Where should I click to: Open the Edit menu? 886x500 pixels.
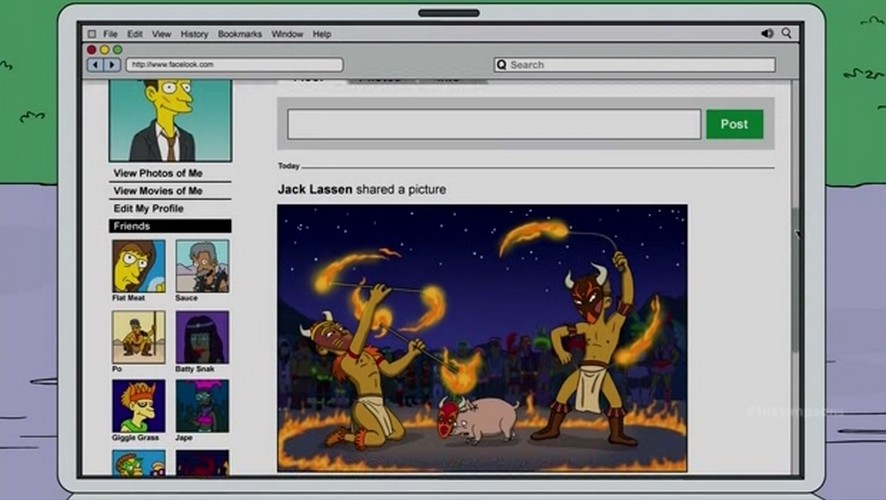click(x=134, y=34)
